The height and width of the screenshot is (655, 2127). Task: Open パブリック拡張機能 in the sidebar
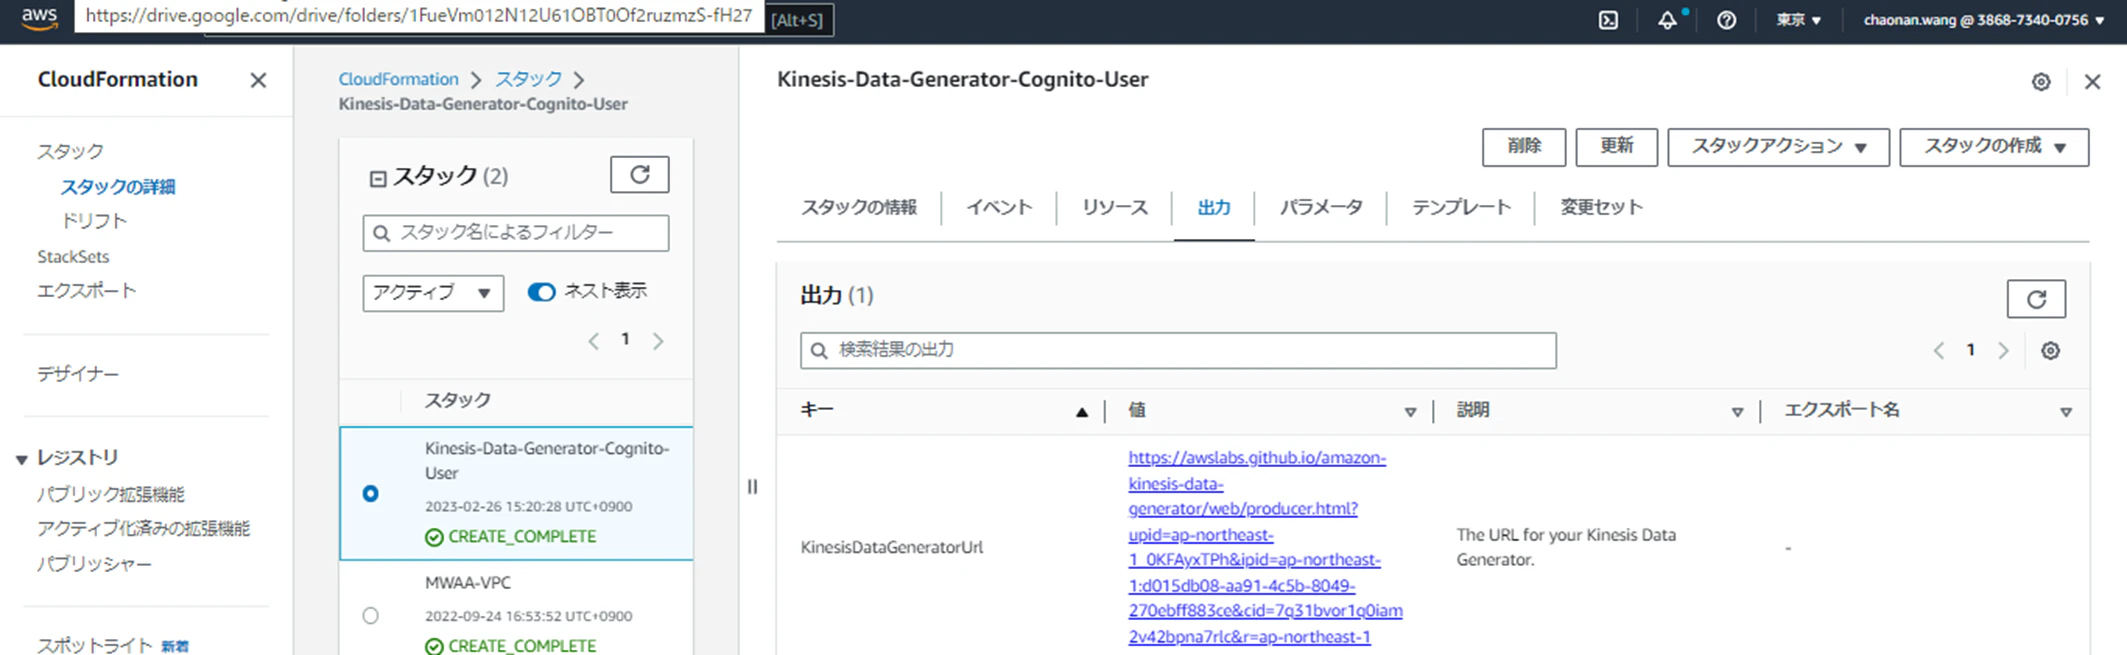pos(110,494)
